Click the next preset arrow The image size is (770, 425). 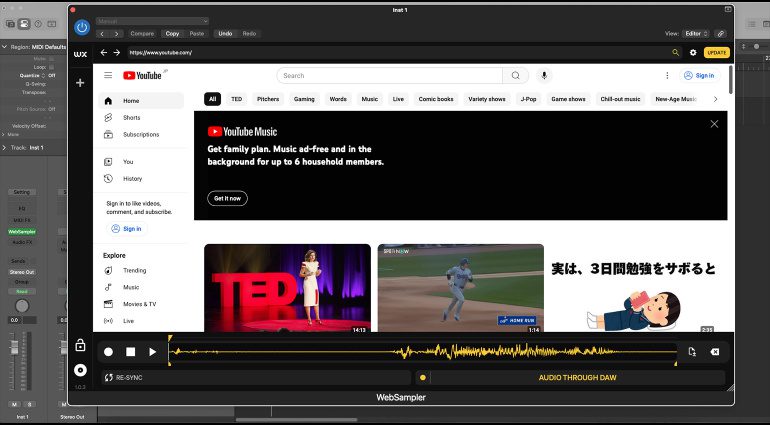click(116, 34)
